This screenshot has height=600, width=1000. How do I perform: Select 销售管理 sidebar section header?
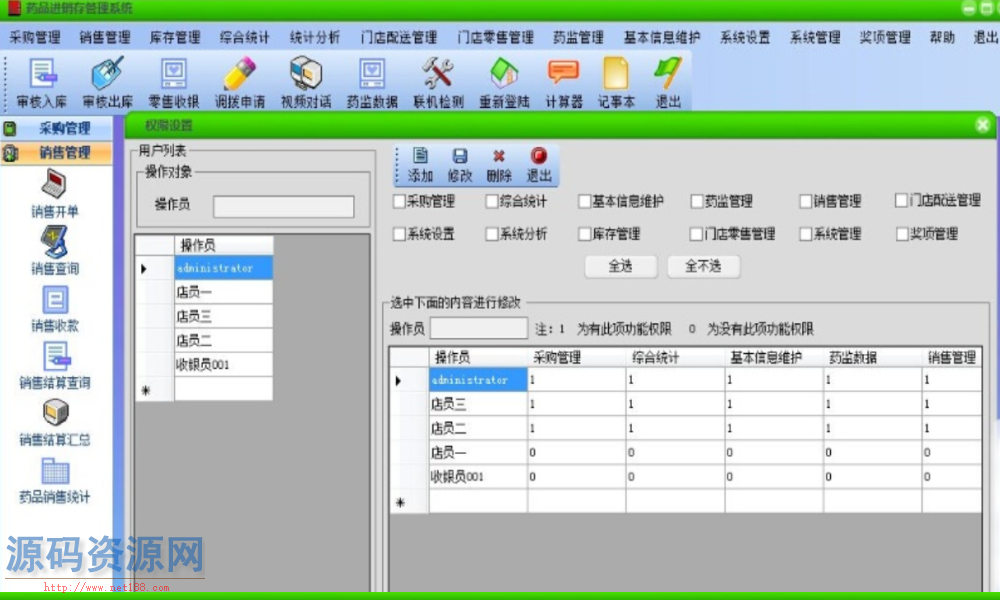pyautogui.click(x=57, y=152)
